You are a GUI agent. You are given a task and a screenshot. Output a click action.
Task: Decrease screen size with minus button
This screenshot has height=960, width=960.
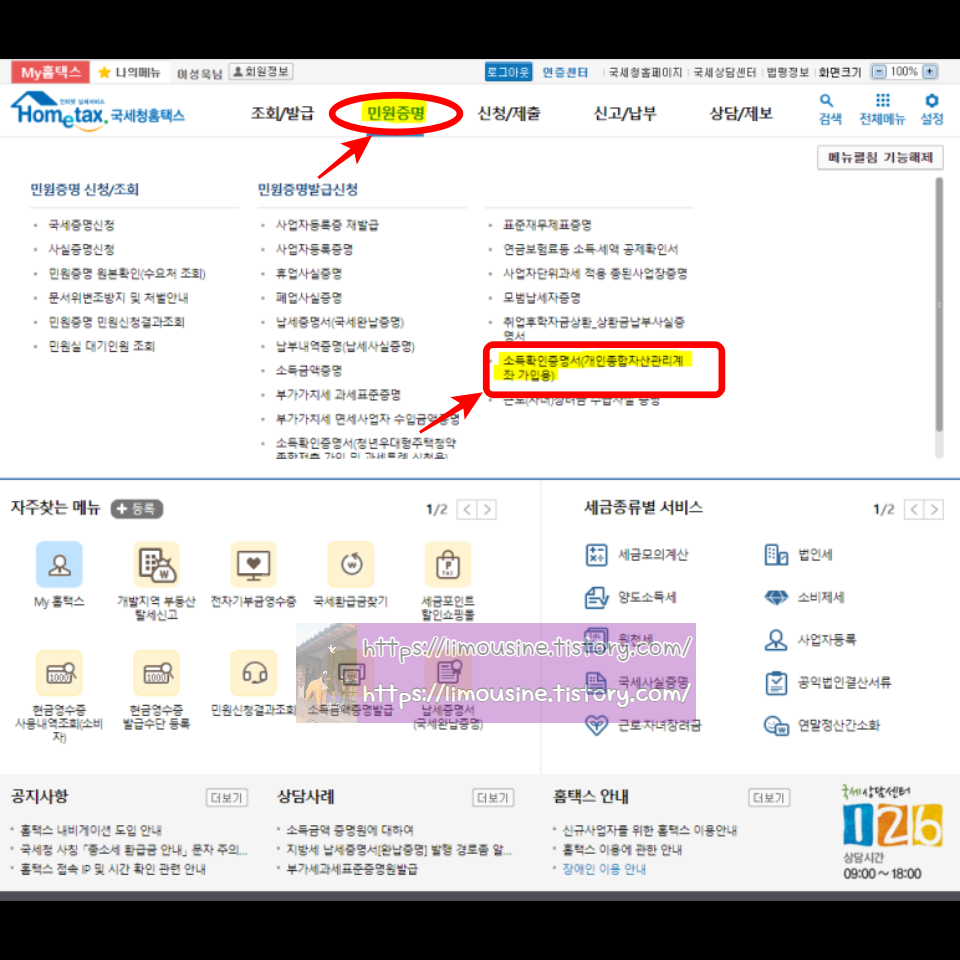[879, 72]
